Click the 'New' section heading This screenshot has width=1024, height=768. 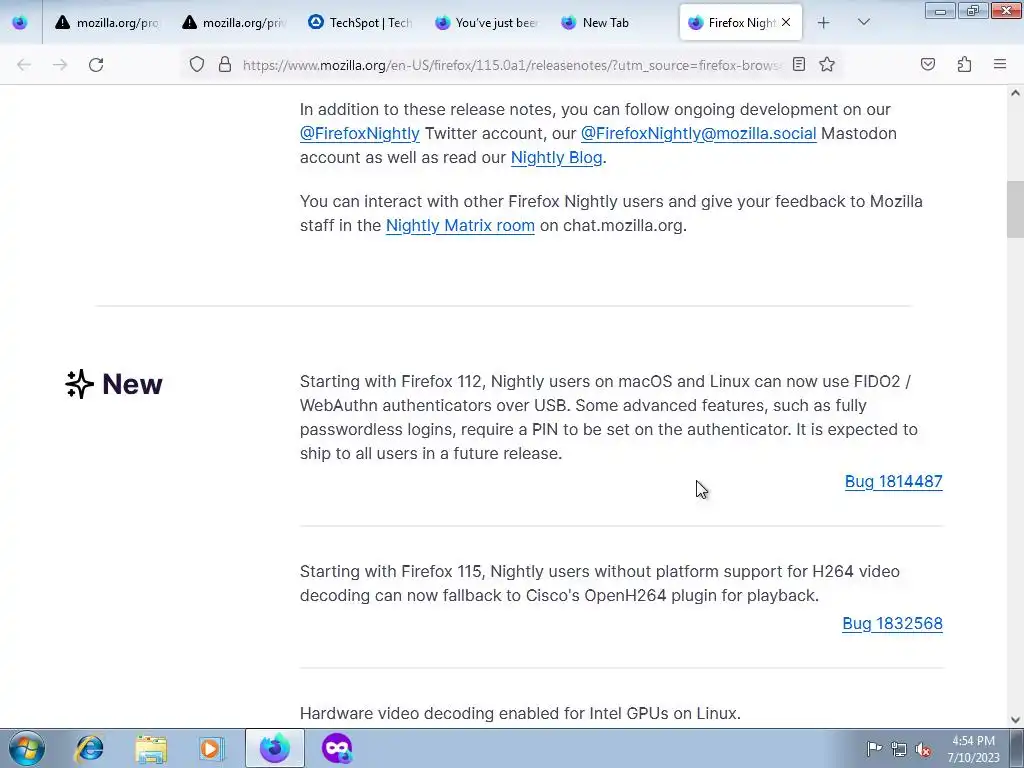[x=133, y=384]
